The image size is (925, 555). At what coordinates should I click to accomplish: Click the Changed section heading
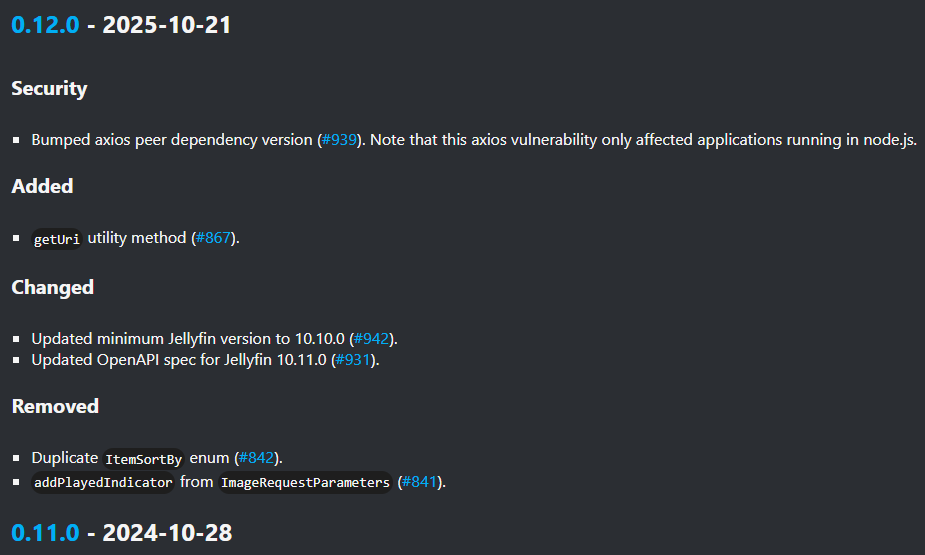pyautogui.click(x=52, y=288)
